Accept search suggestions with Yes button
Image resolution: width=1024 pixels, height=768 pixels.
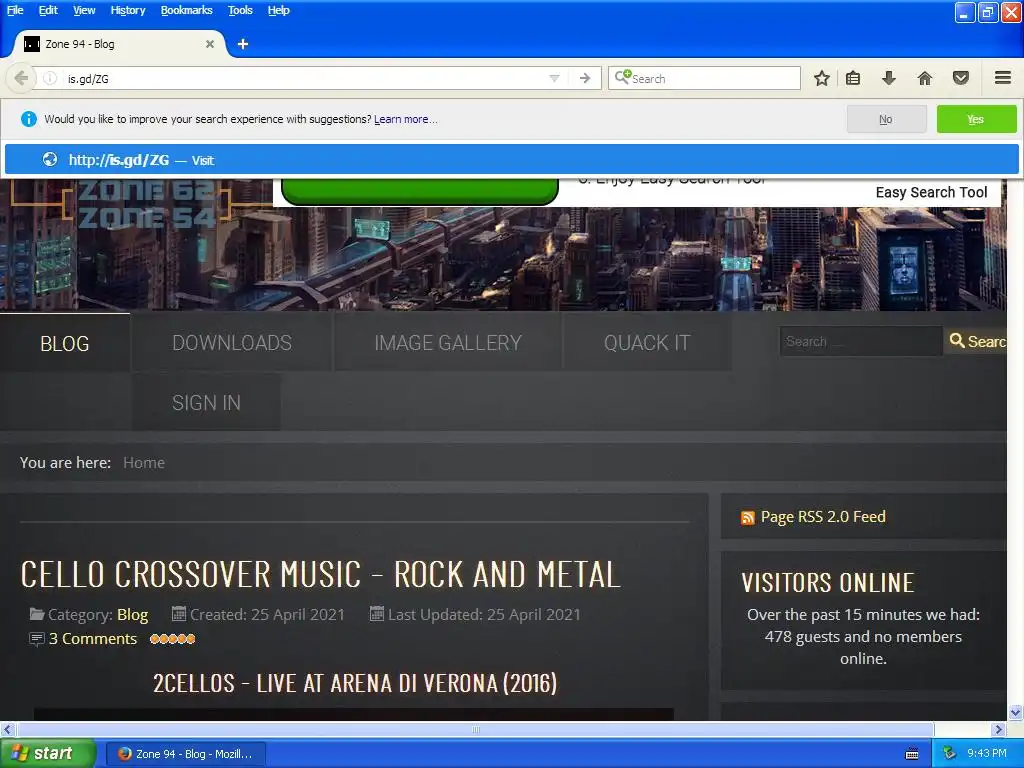point(976,119)
